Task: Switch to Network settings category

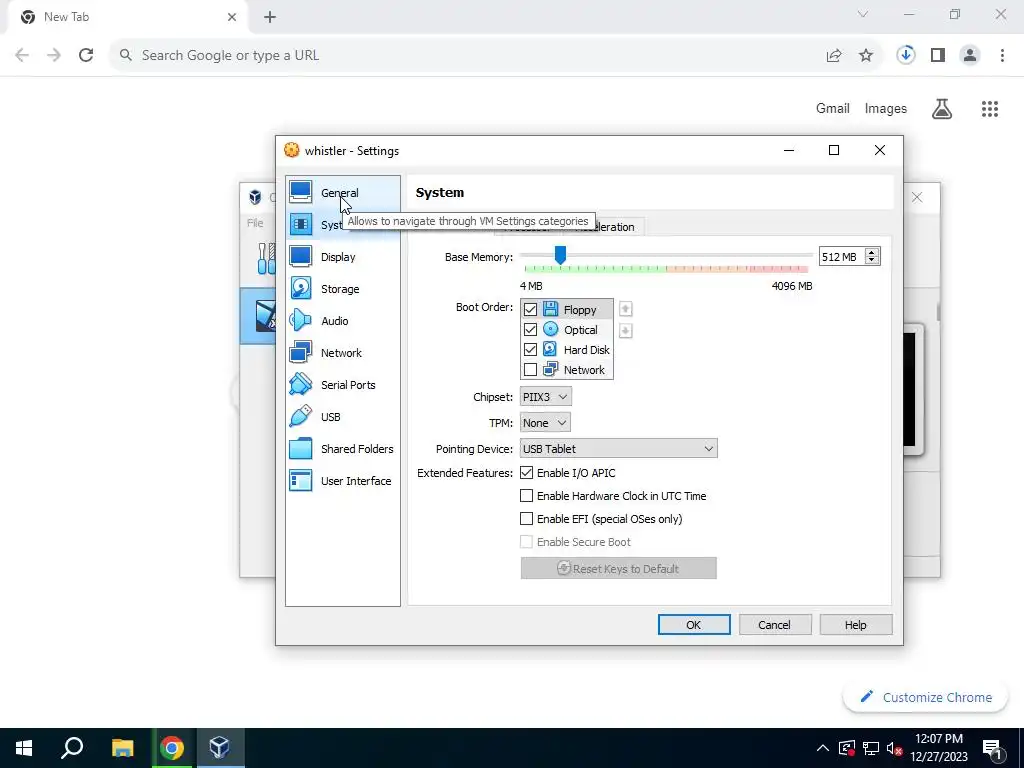Action: coord(342,353)
